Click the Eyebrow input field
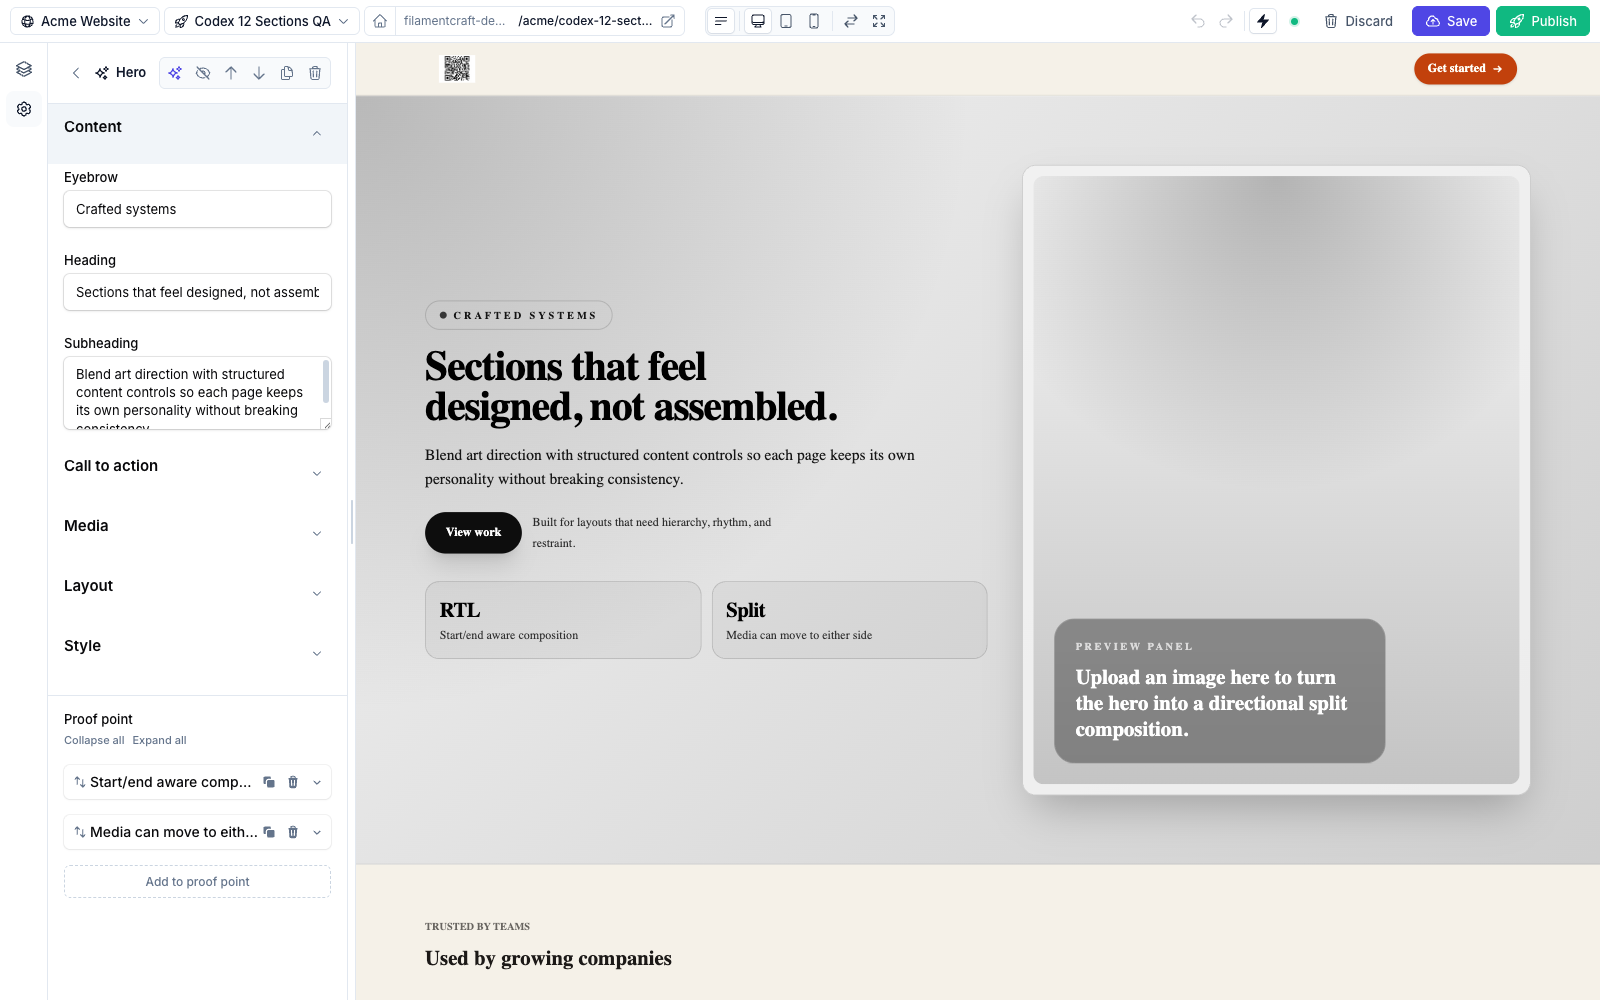The width and height of the screenshot is (1600, 1000). coord(197,209)
